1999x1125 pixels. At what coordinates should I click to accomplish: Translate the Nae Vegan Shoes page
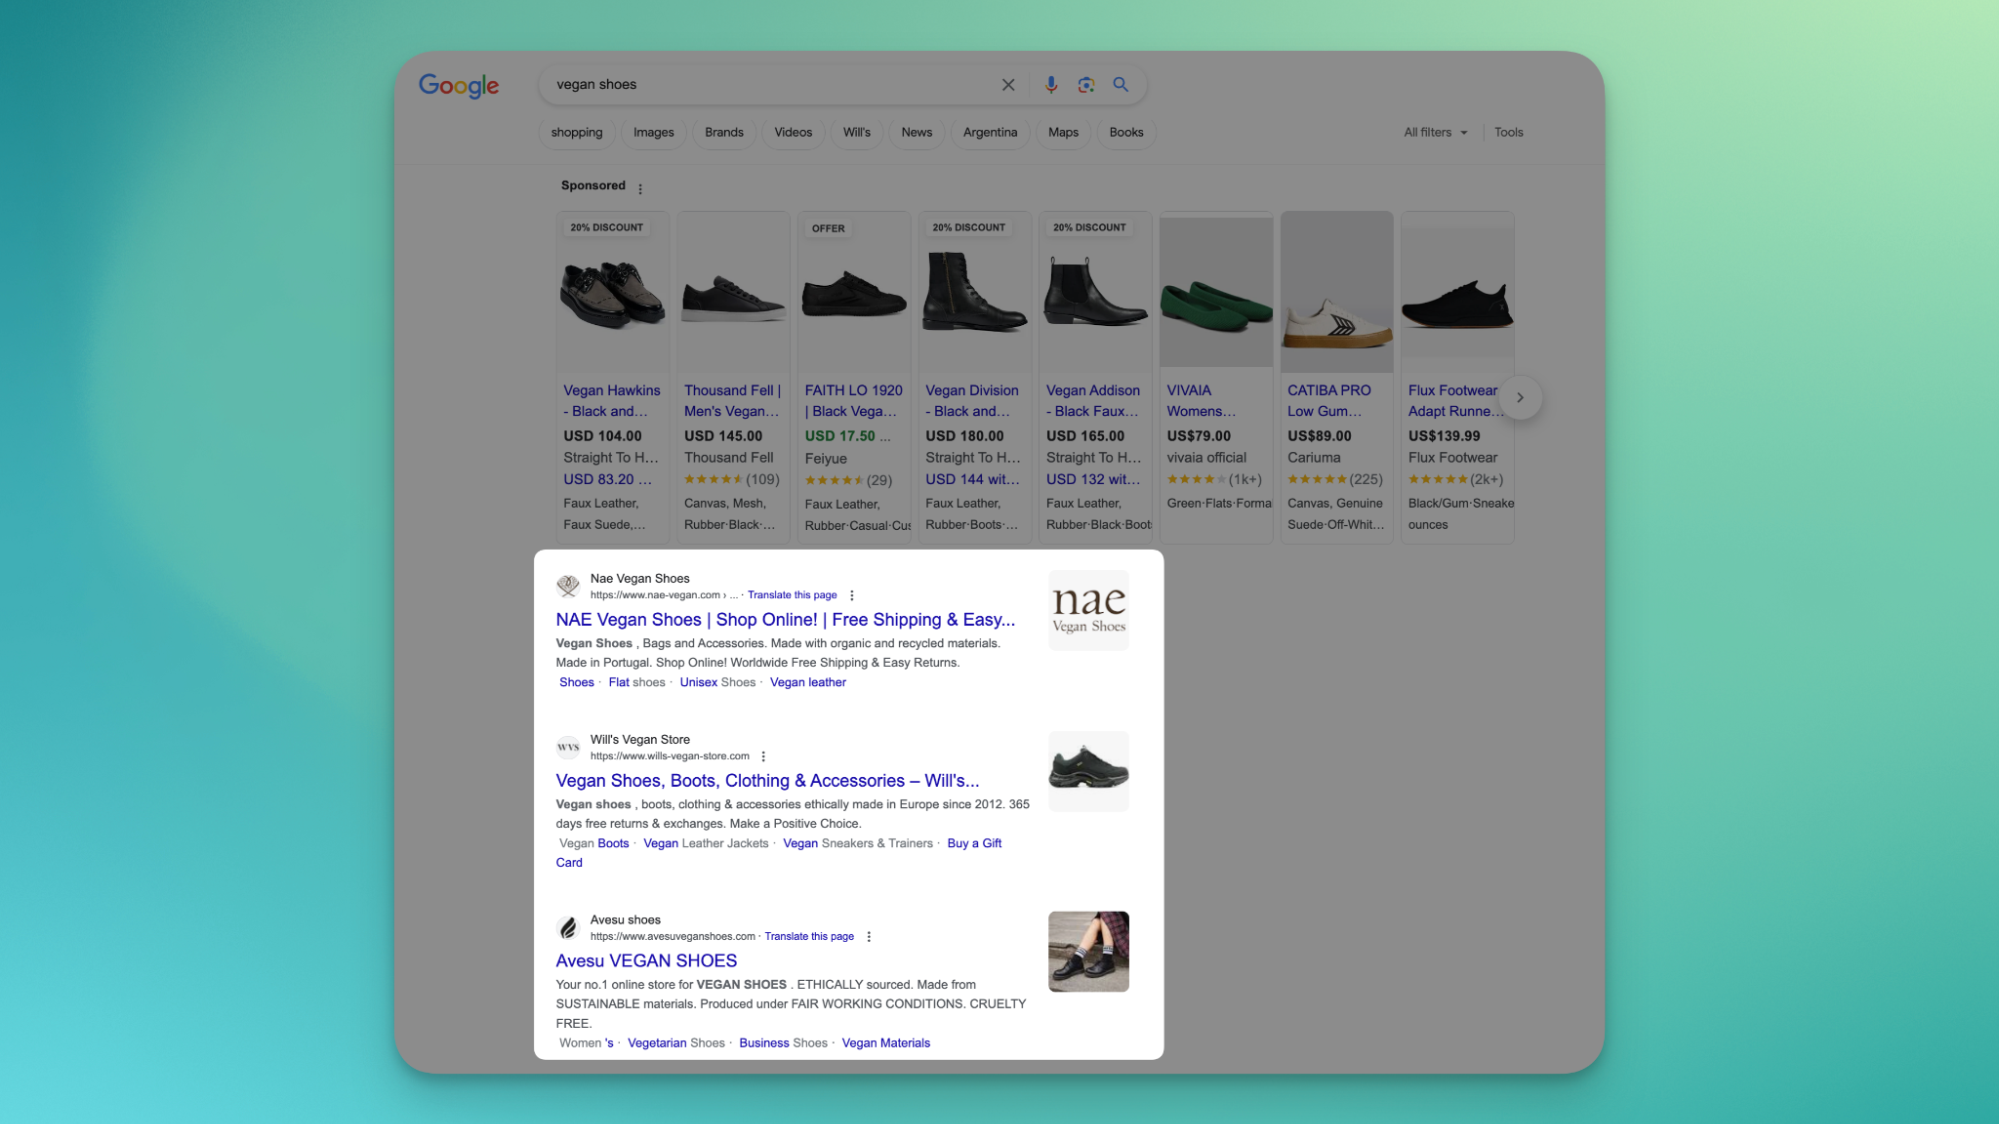[792, 595]
